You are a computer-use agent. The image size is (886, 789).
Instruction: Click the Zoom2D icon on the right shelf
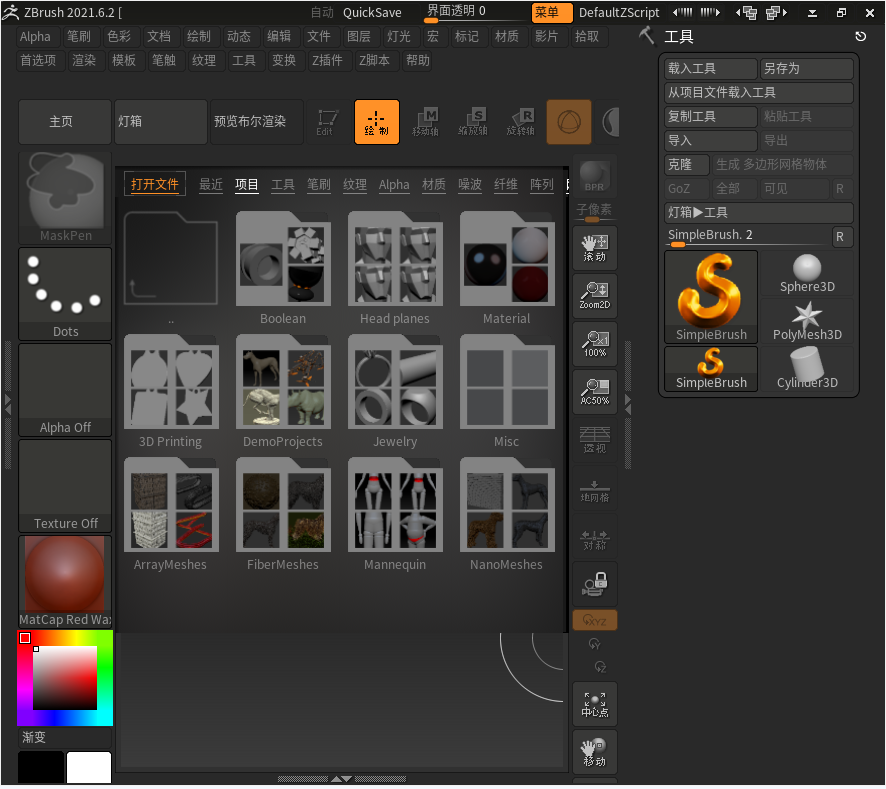[x=595, y=294]
